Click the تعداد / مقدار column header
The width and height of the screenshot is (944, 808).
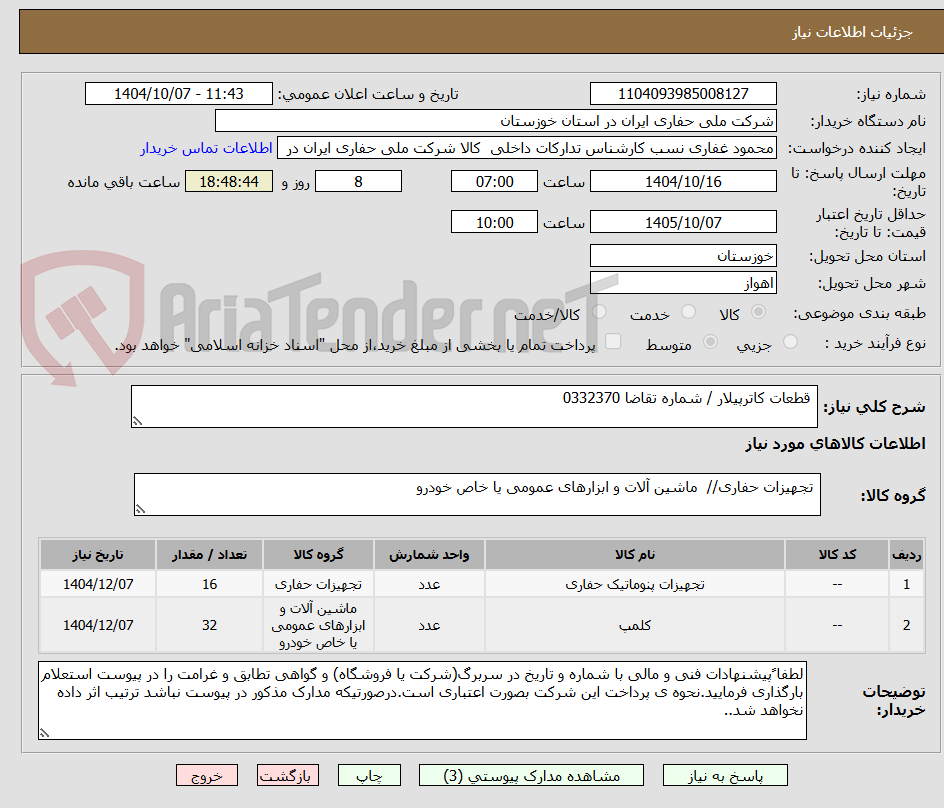tap(209, 555)
